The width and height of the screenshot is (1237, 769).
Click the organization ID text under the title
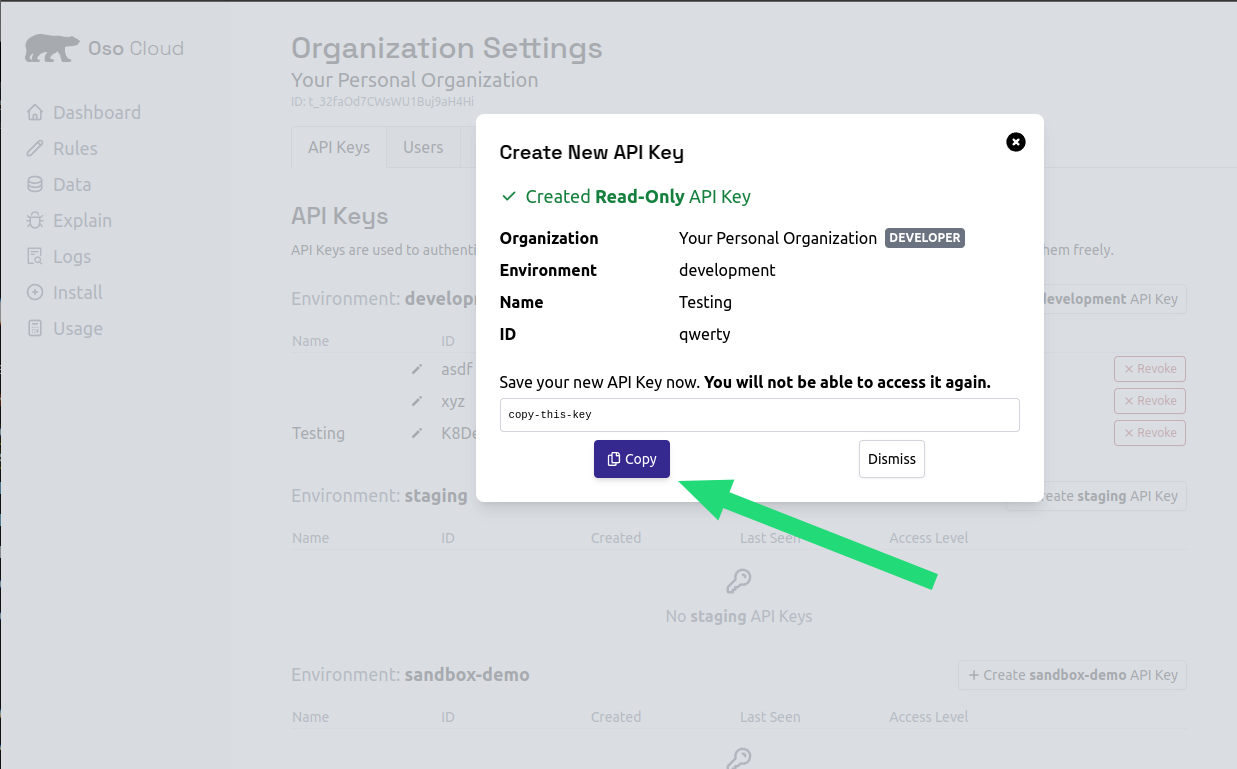click(x=382, y=102)
